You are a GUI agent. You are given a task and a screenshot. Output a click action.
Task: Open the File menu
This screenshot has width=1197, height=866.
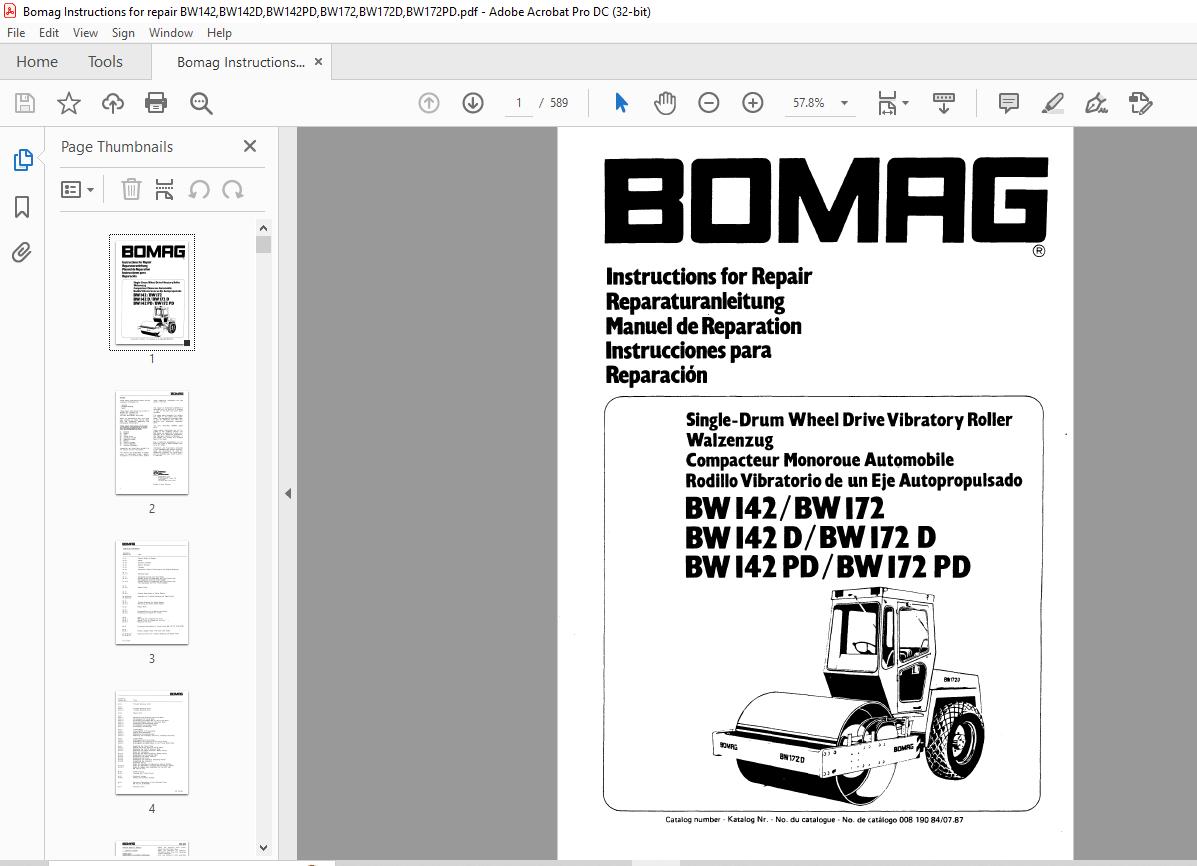point(16,33)
